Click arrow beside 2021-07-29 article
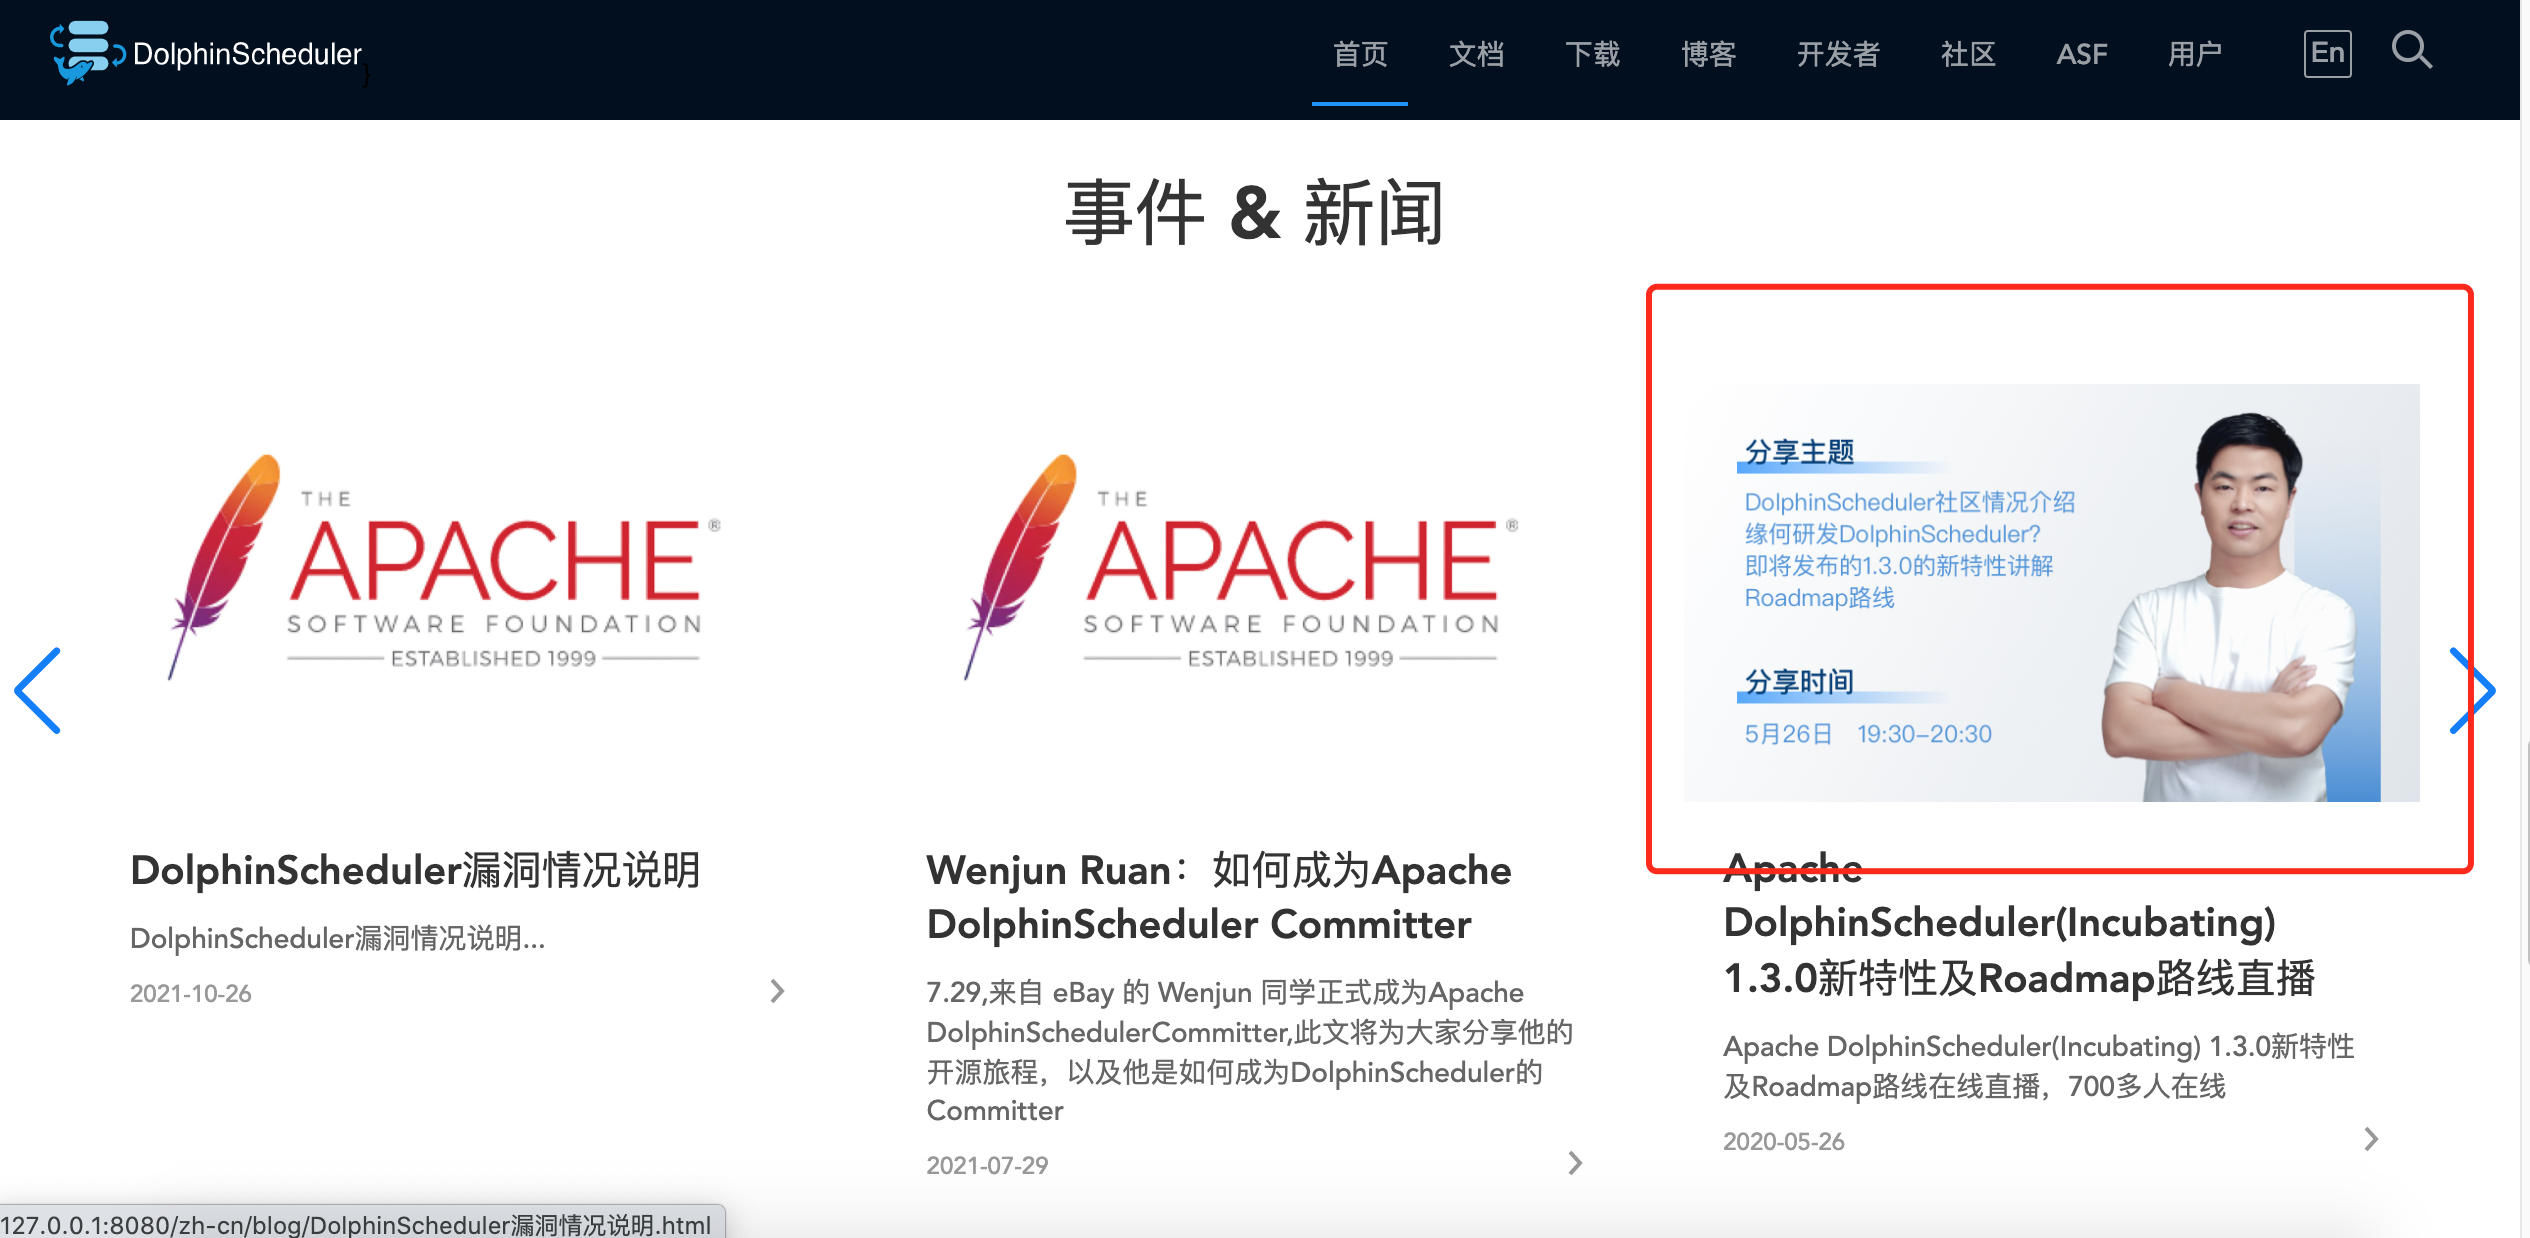This screenshot has height=1238, width=2530. (x=1575, y=1163)
